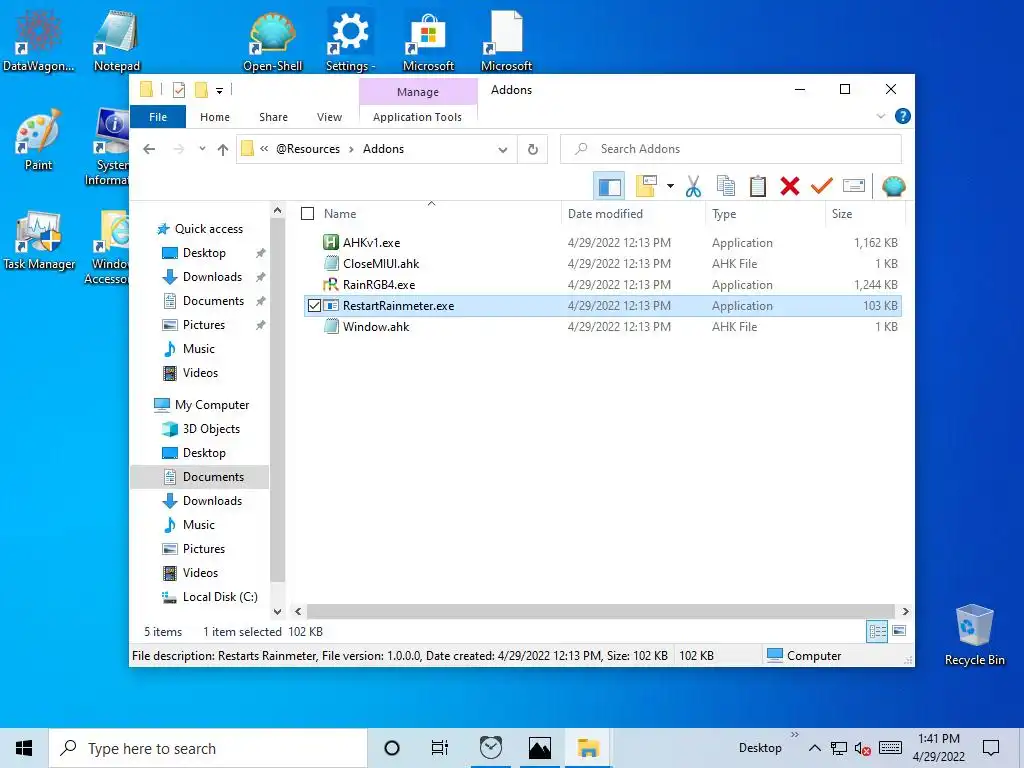
Task: Click the taskbar search box
Action: 208,748
